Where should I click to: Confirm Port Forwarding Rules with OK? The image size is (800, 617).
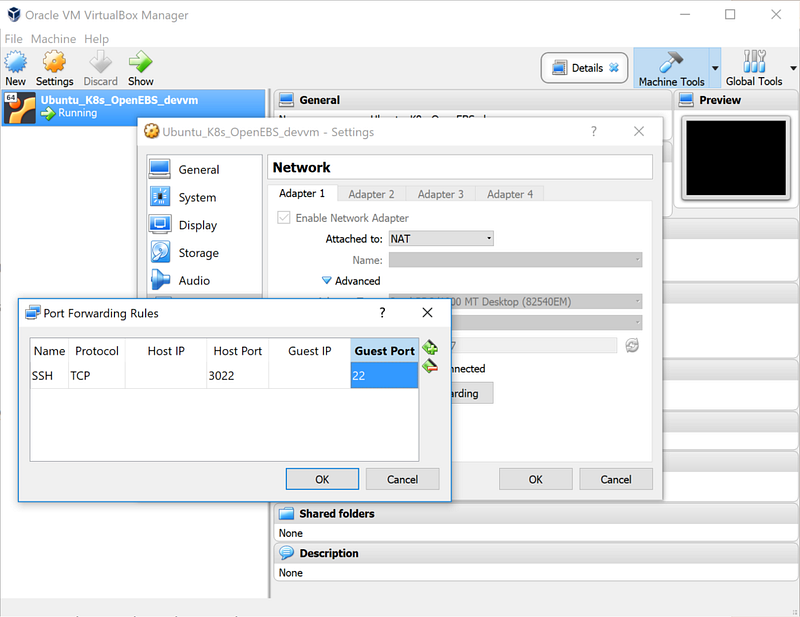[322, 479]
